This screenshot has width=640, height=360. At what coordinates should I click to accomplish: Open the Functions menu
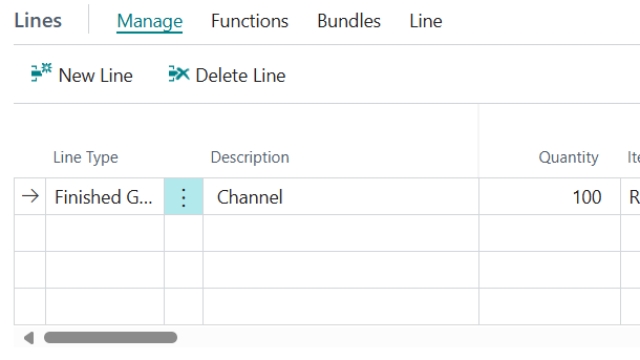point(250,21)
